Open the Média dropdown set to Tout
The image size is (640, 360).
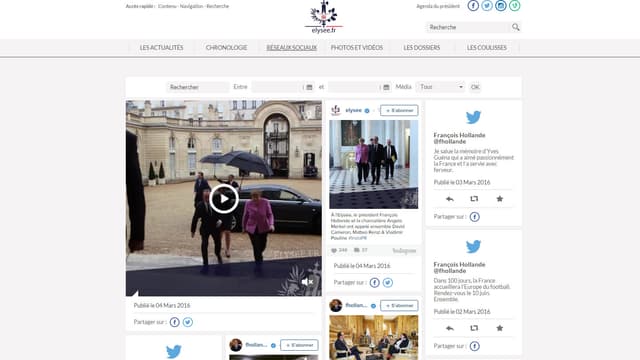[440, 87]
